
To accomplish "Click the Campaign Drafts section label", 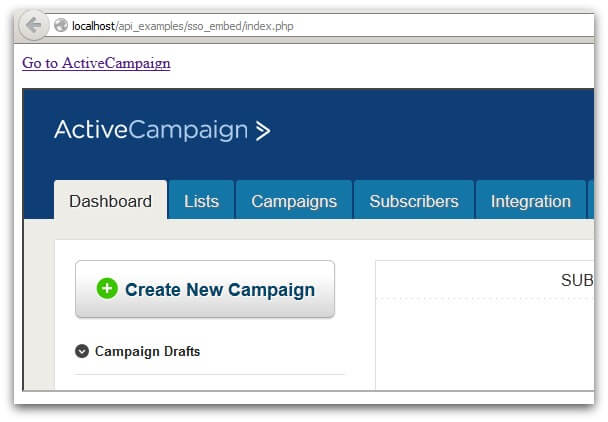I will [x=147, y=351].
